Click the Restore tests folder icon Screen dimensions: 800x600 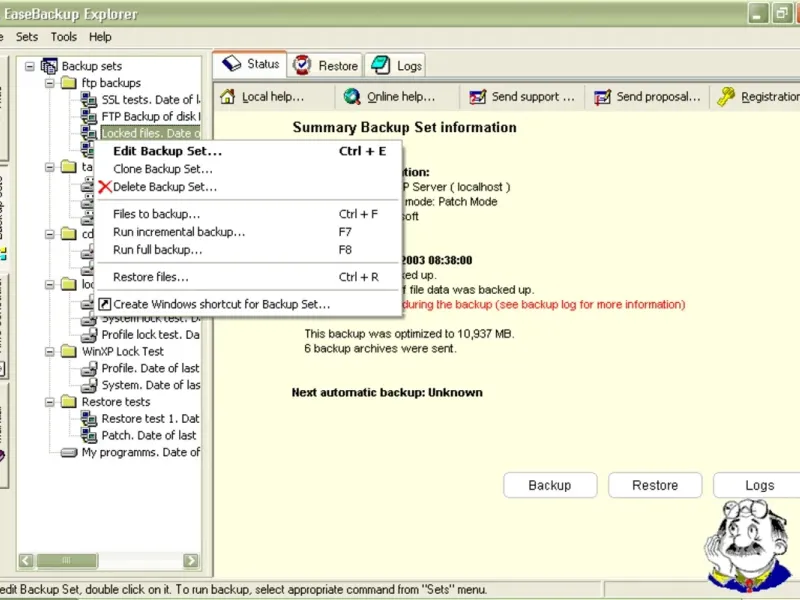68,401
